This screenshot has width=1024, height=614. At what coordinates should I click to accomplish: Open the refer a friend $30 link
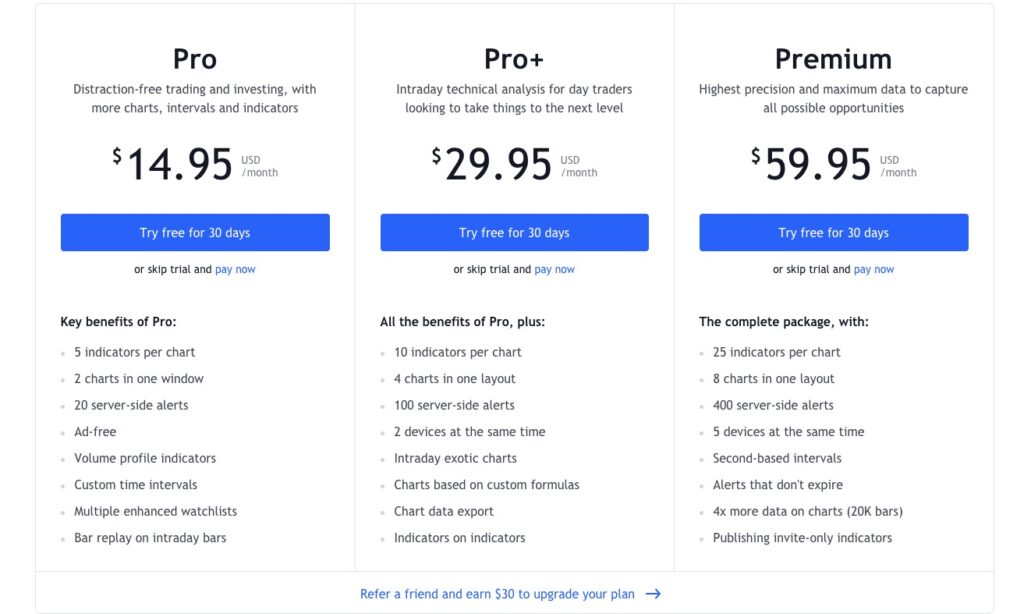click(x=497, y=594)
